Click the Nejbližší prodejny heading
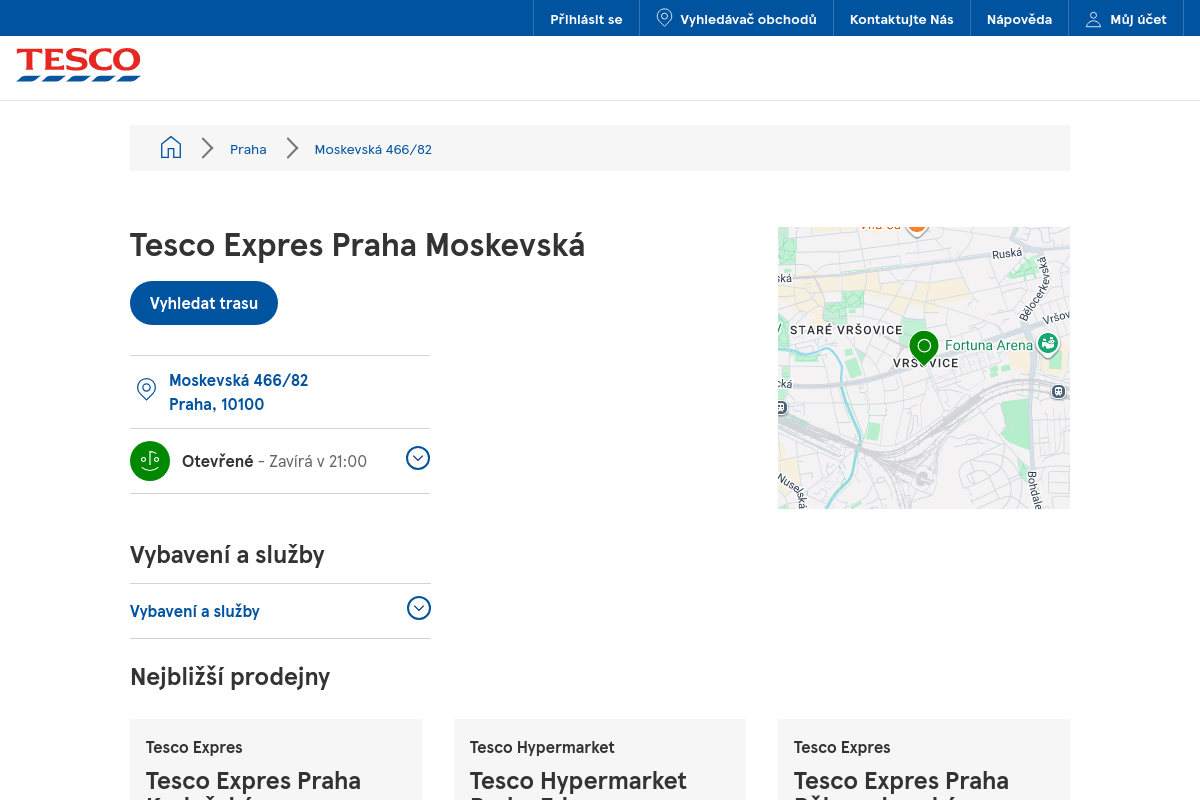The height and width of the screenshot is (800, 1200). pos(230,677)
